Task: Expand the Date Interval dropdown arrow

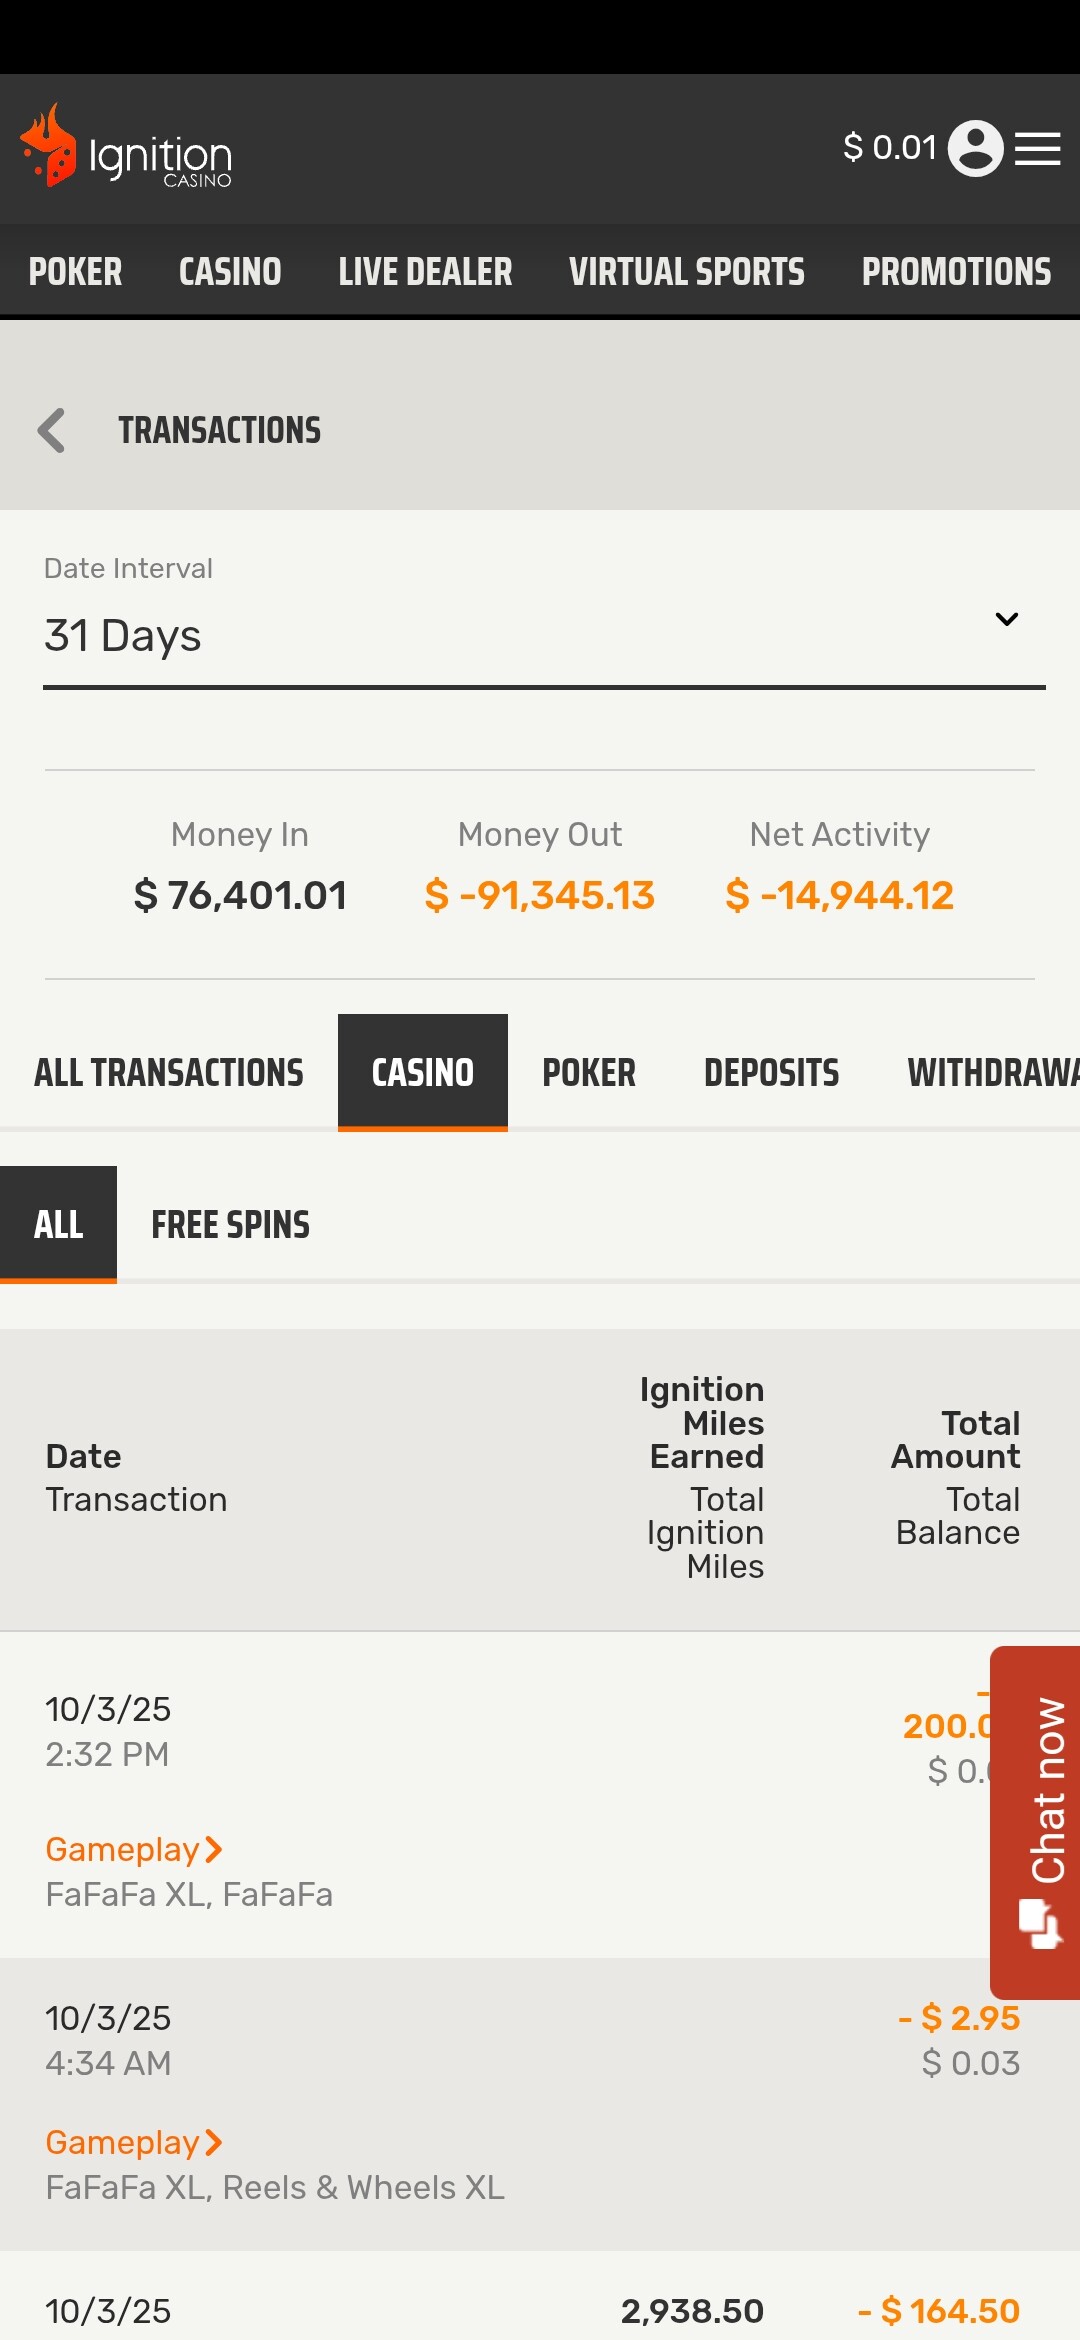Action: 1006,619
